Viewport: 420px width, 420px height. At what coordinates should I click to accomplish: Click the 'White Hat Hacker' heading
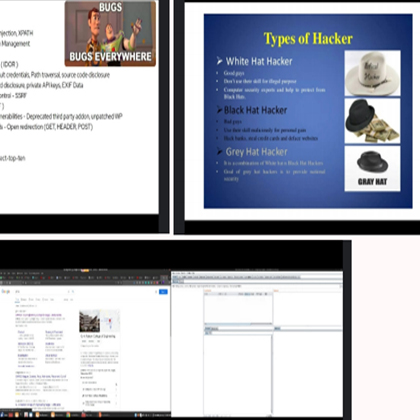click(x=259, y=61)
